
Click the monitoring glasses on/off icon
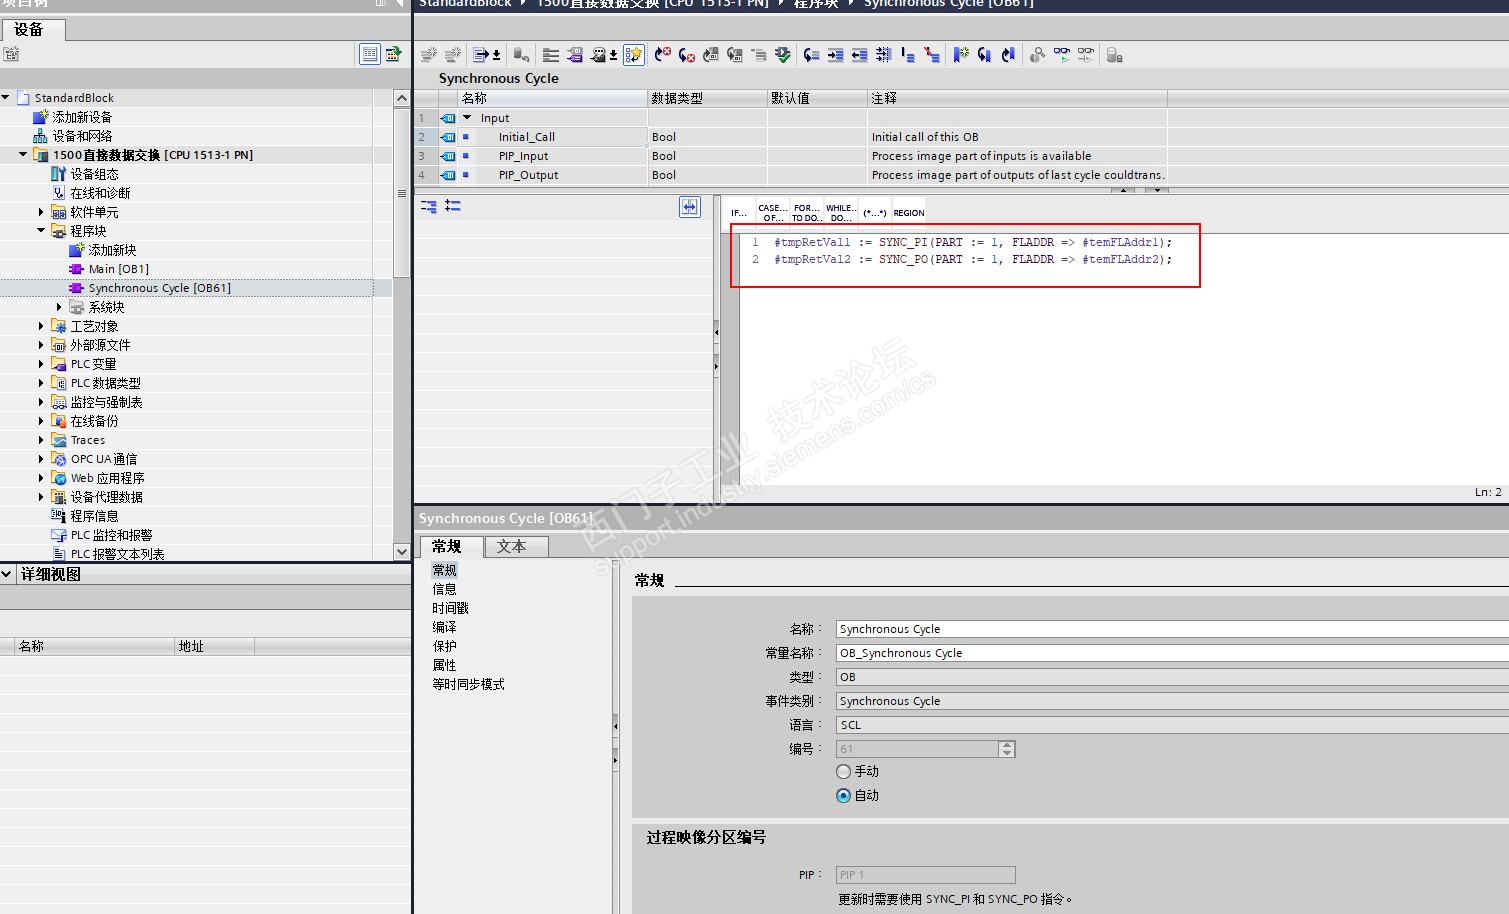point(1061,55)
